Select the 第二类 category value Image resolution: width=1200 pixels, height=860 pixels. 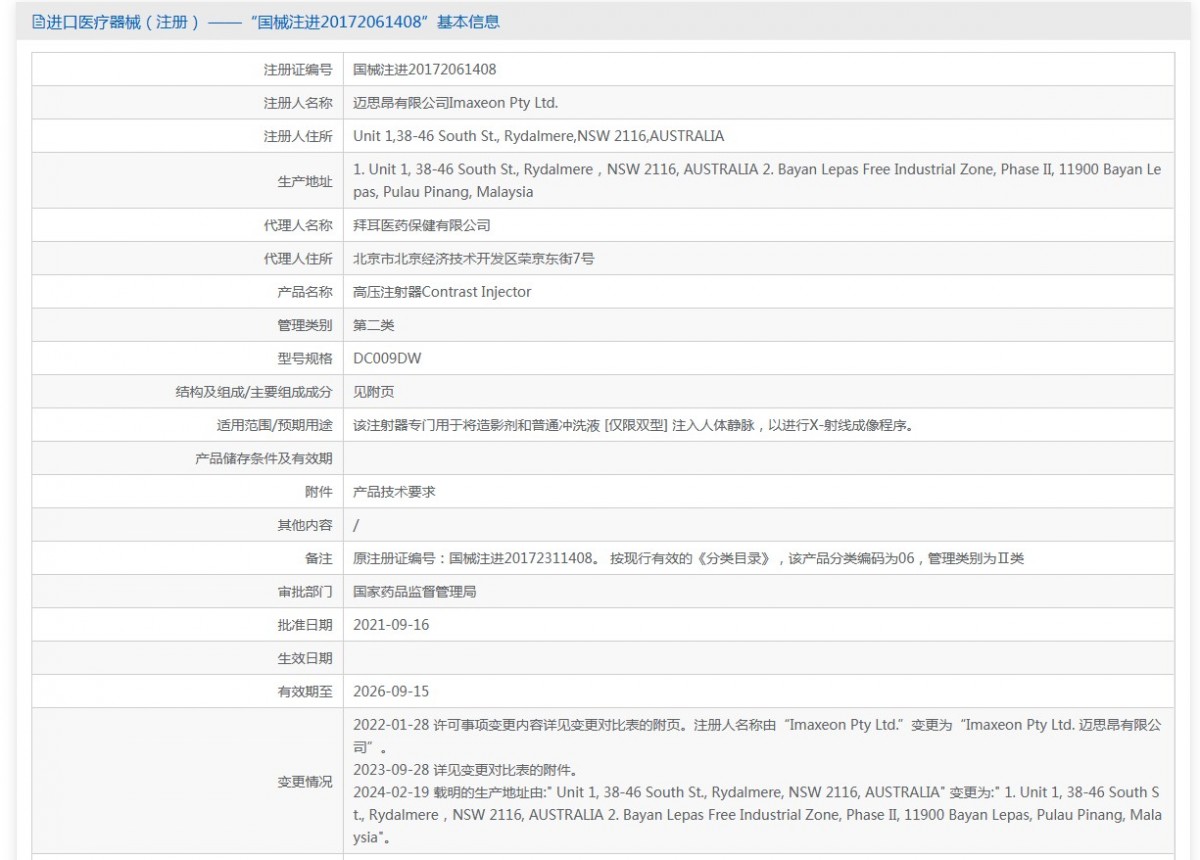374,325
